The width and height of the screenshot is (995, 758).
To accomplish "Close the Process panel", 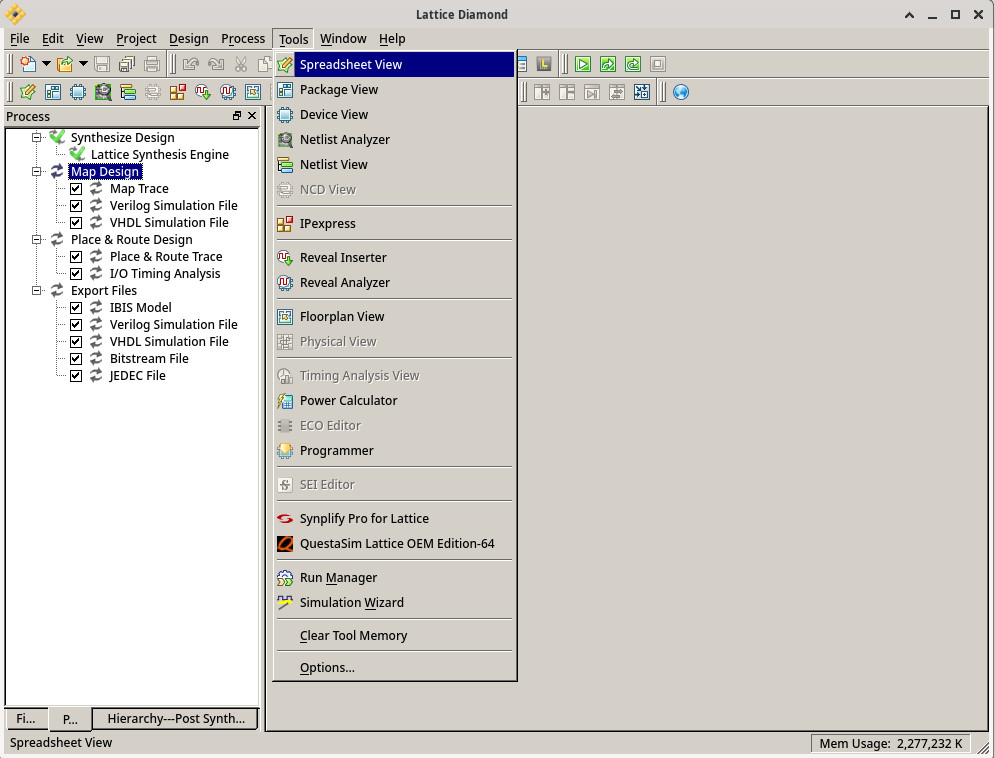I will [252, 115].
